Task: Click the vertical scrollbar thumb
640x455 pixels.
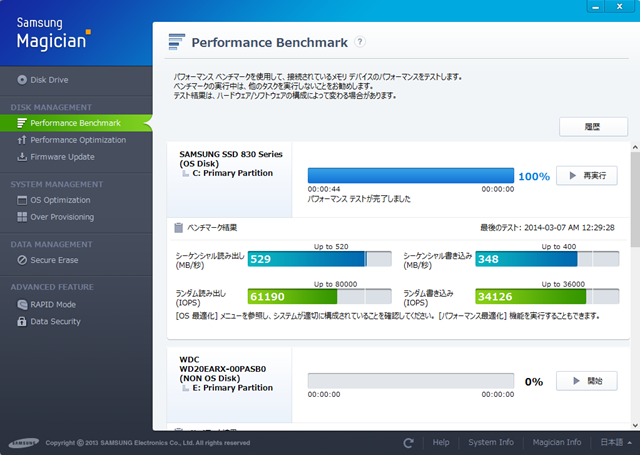Action: 635,200
